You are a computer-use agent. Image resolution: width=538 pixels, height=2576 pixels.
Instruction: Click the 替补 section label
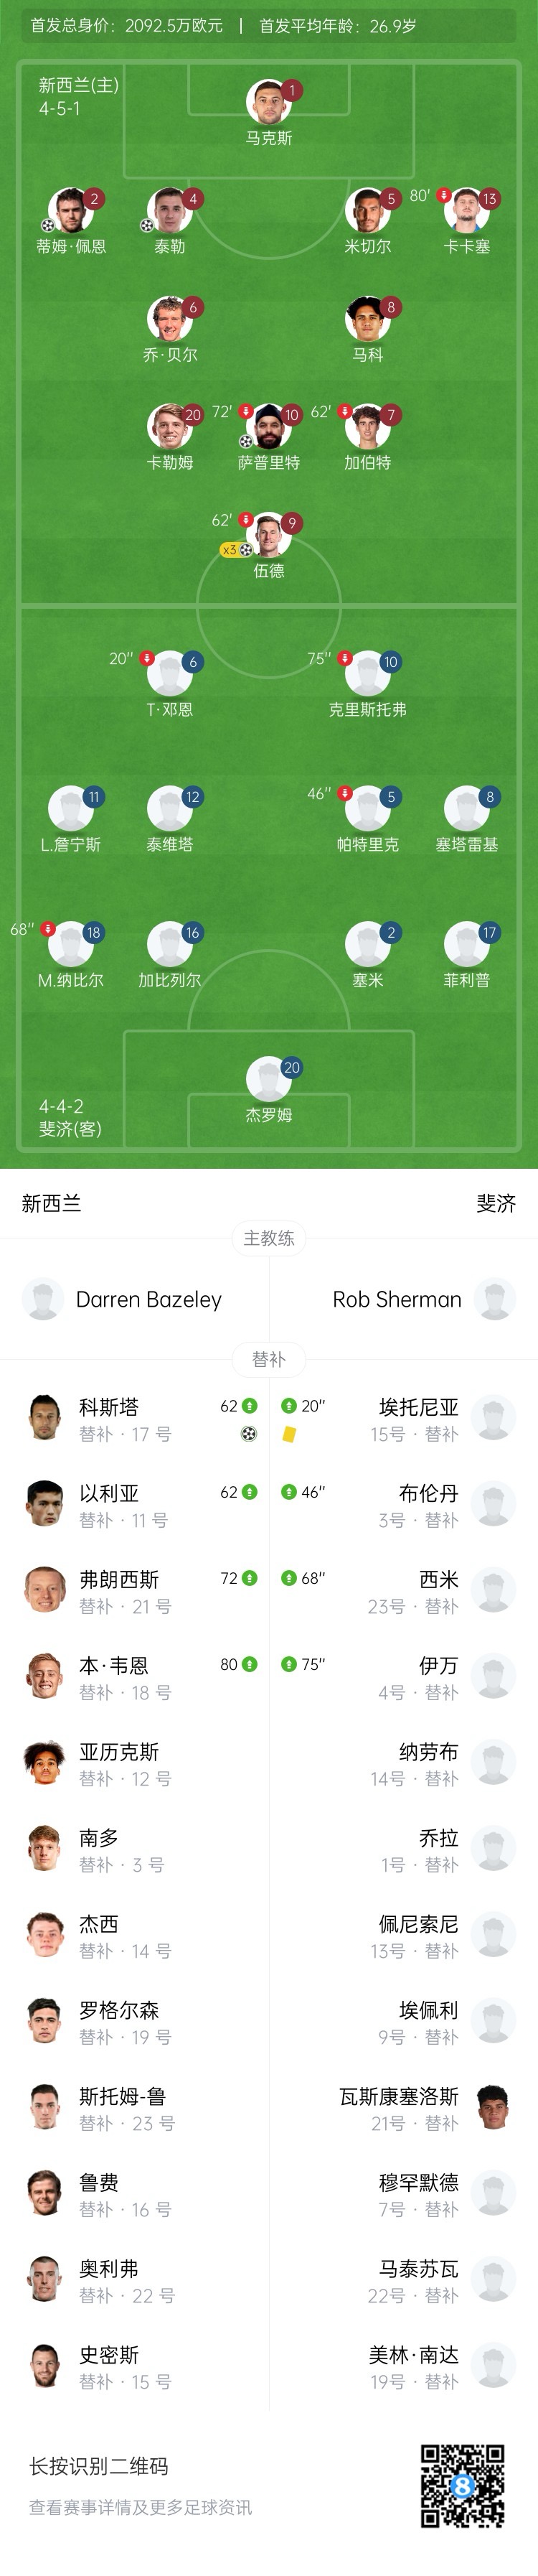coord(269,1359)
